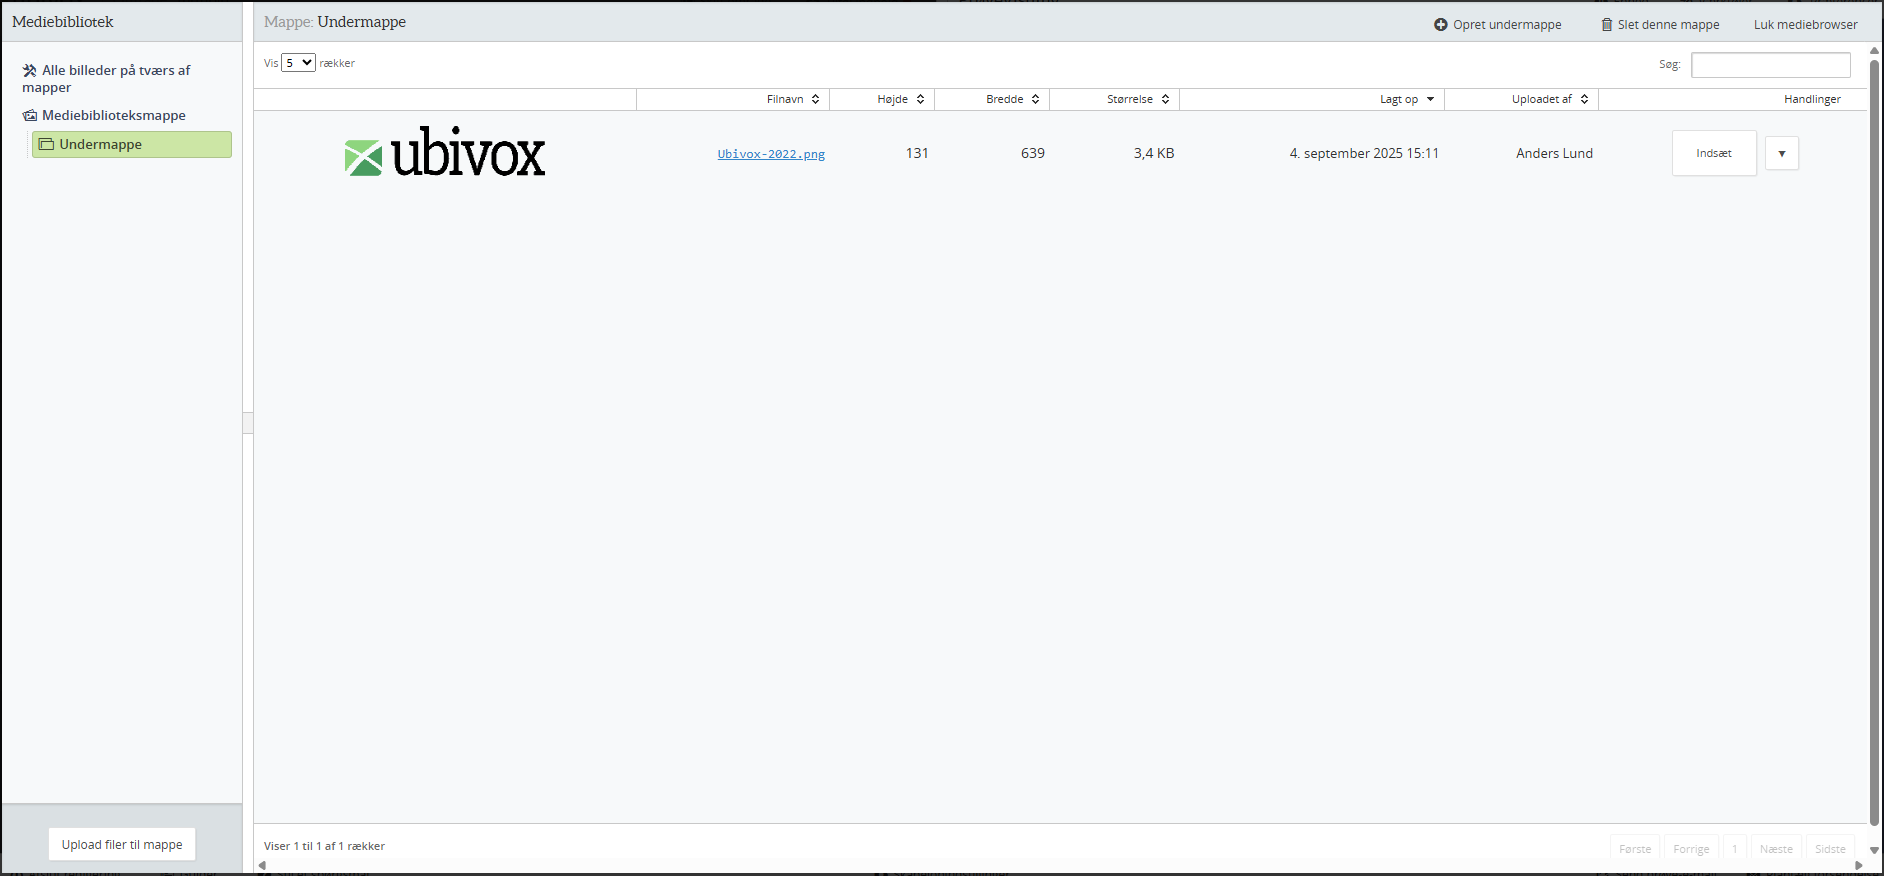Click the Søg search input field

click(1770, 65)
